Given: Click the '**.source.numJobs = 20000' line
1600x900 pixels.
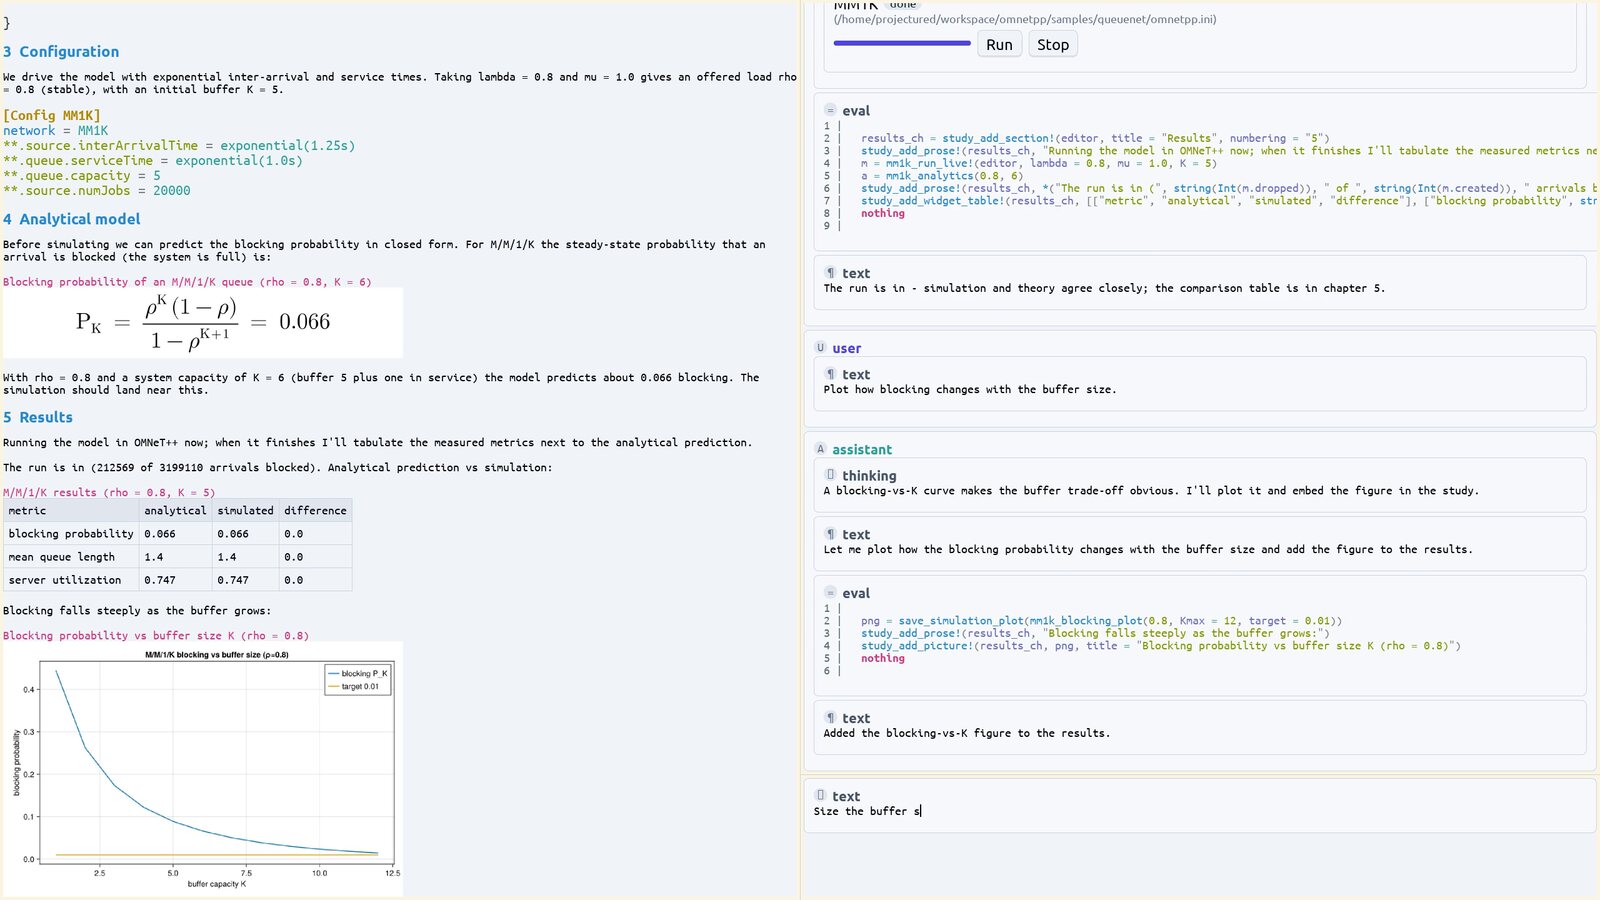Looking at the screenshot, I should 97,191.
